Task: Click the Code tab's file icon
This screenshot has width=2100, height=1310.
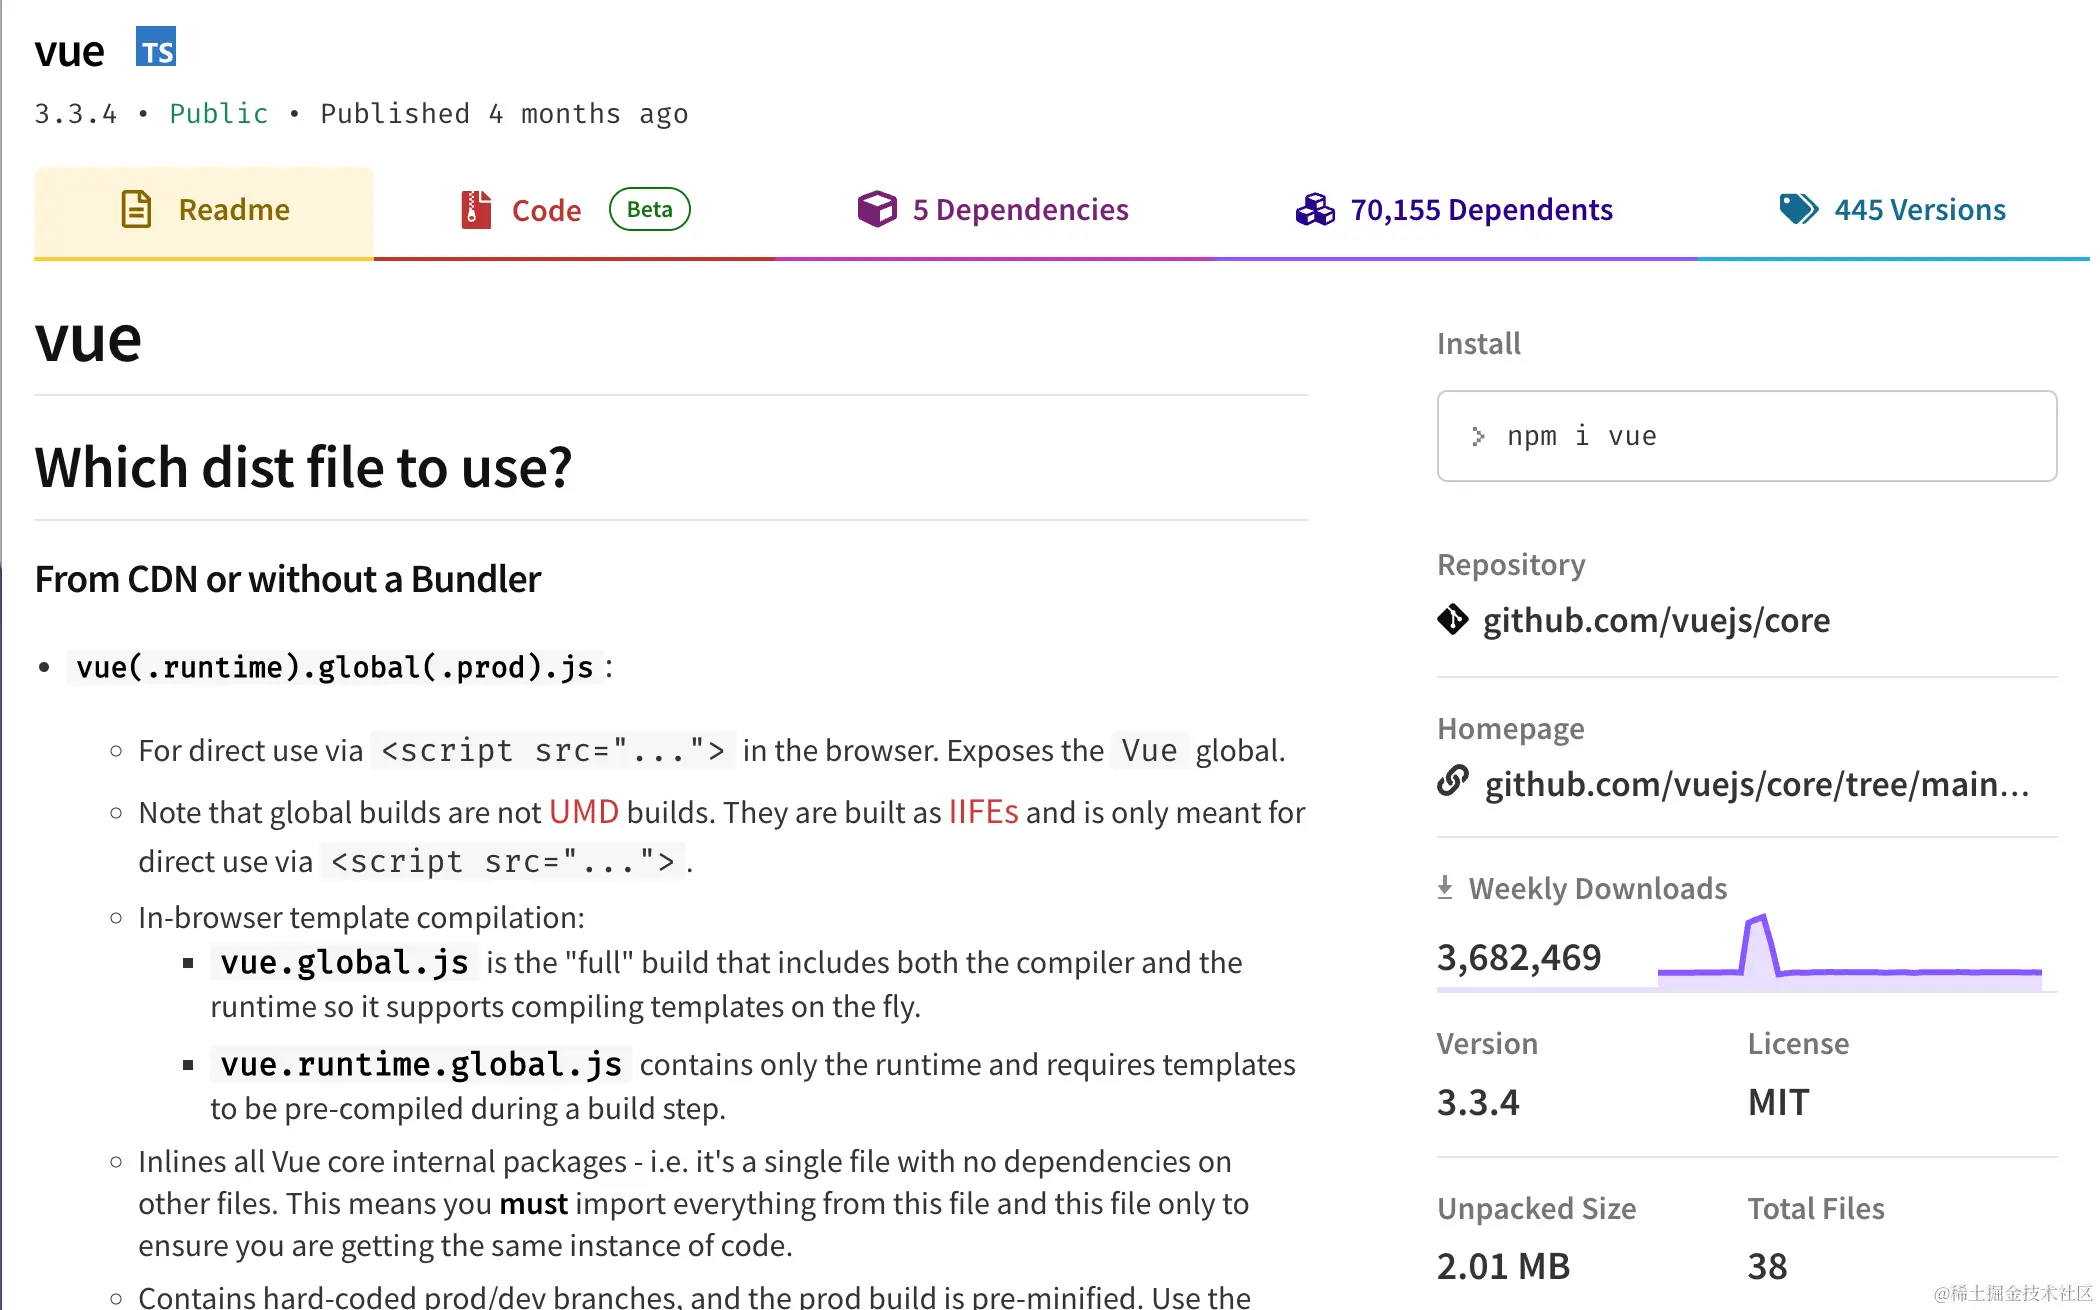Action: [475, 209]
